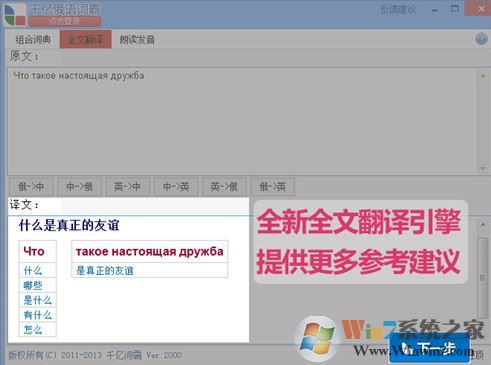Image resolution: width=491 pixels, height=365 pixels.
Task: Translate with the 中->俄 button
Action: 79,186
